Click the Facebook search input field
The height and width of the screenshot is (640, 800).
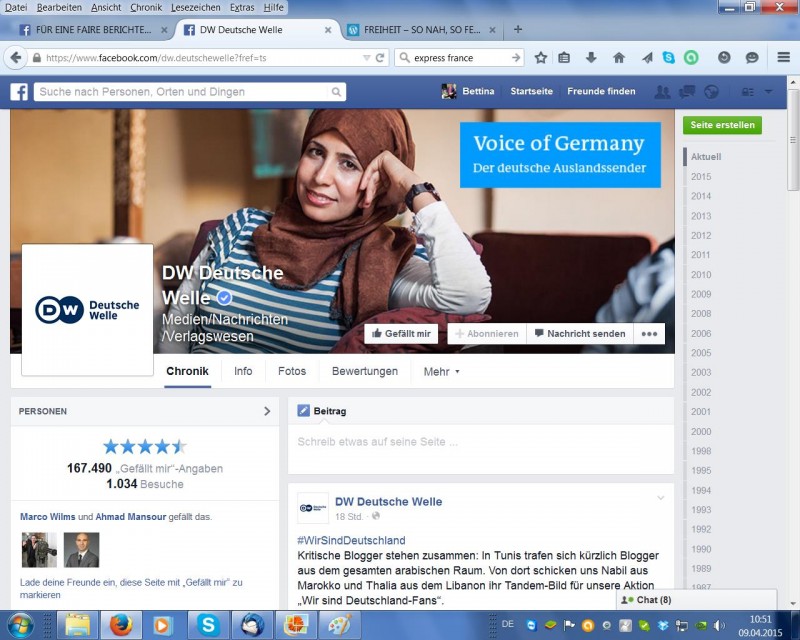182,92
